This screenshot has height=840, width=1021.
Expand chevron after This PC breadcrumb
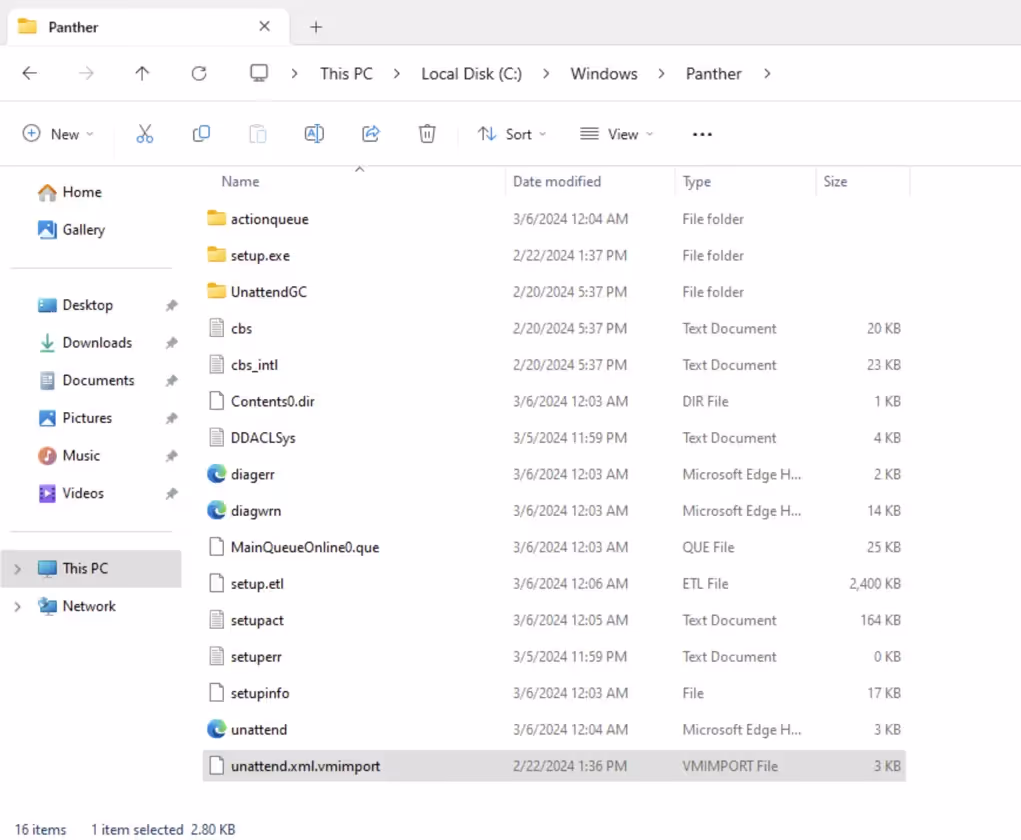[x=397, y=74]
